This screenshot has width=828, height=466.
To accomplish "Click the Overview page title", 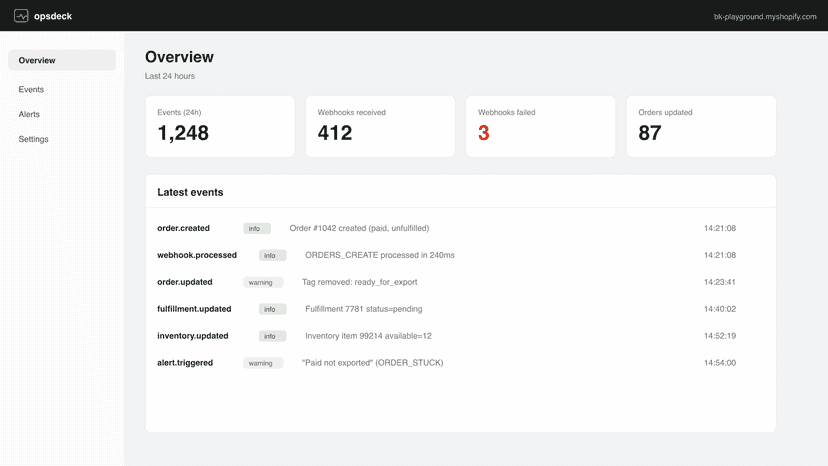I will click(x=179, y=57).
